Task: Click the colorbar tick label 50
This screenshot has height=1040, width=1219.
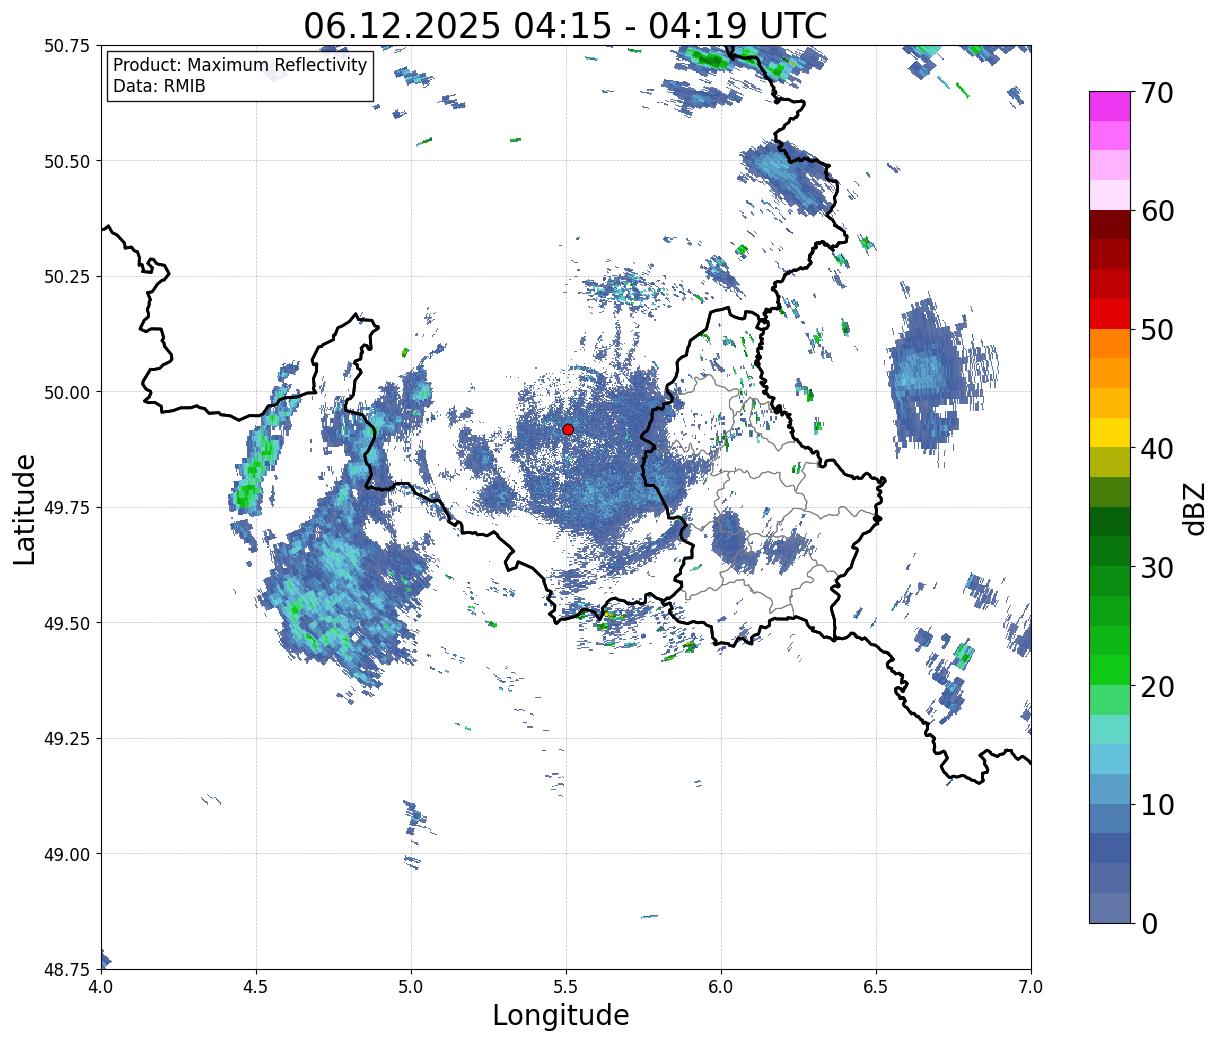Action: [x=1156, y=329]
